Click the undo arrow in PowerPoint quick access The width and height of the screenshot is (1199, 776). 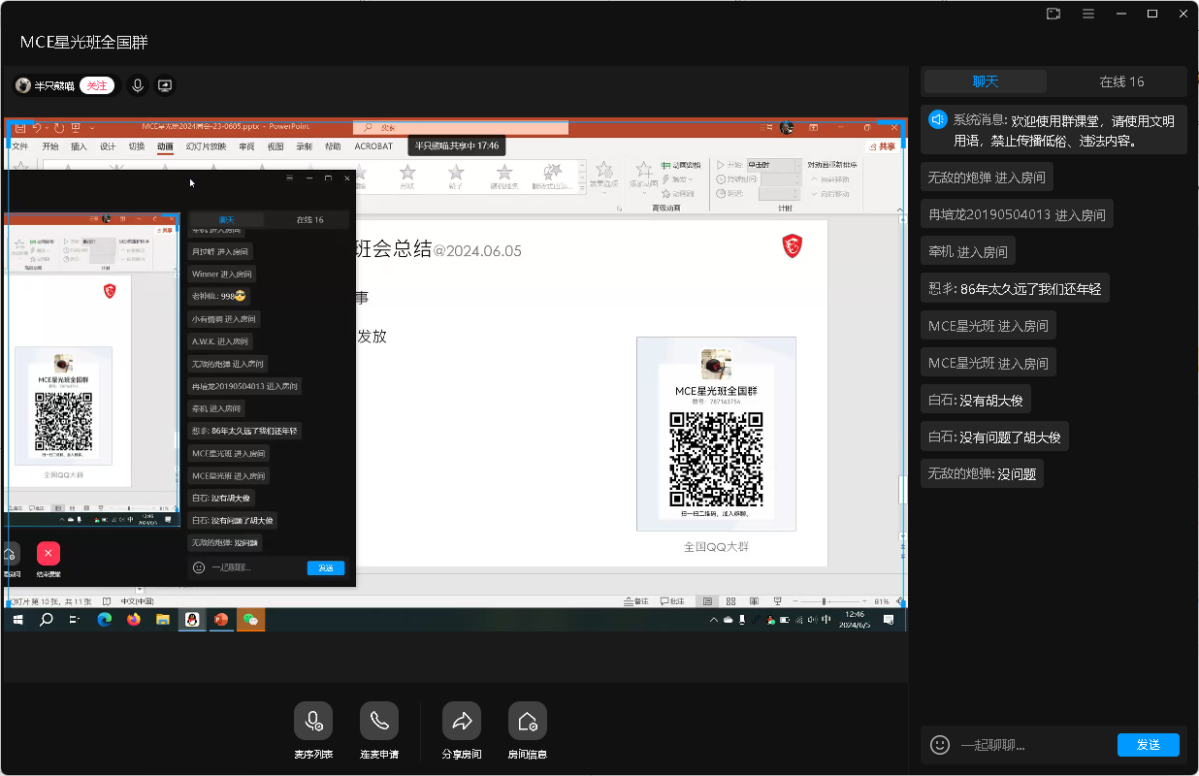[37, 127]
